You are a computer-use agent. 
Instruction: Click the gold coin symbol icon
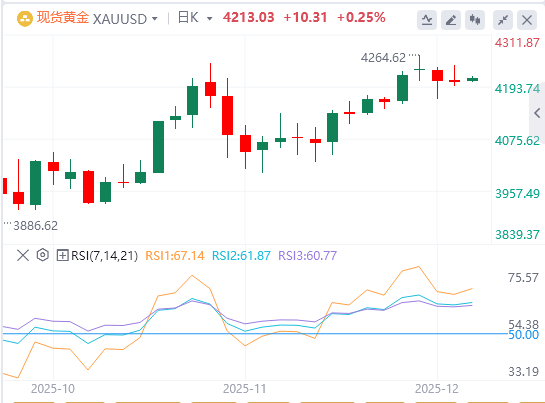[25, 19]
